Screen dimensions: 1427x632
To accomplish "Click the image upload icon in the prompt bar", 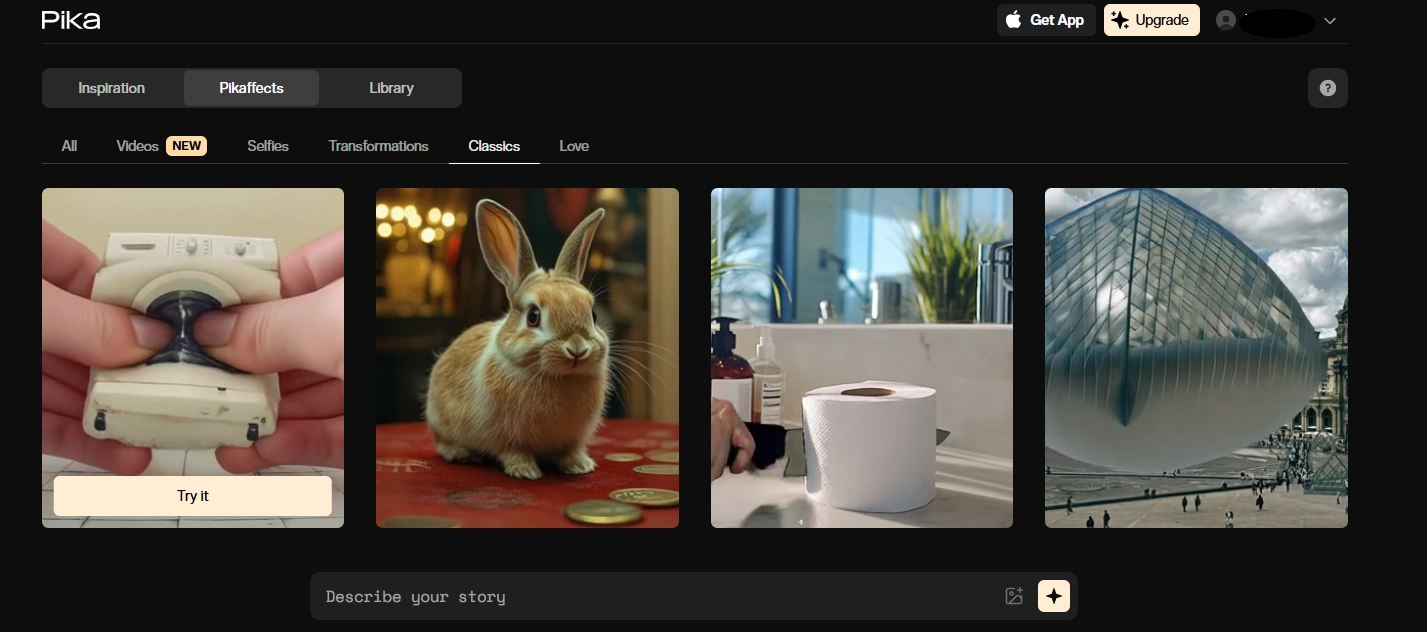I will pos(1014,596).
